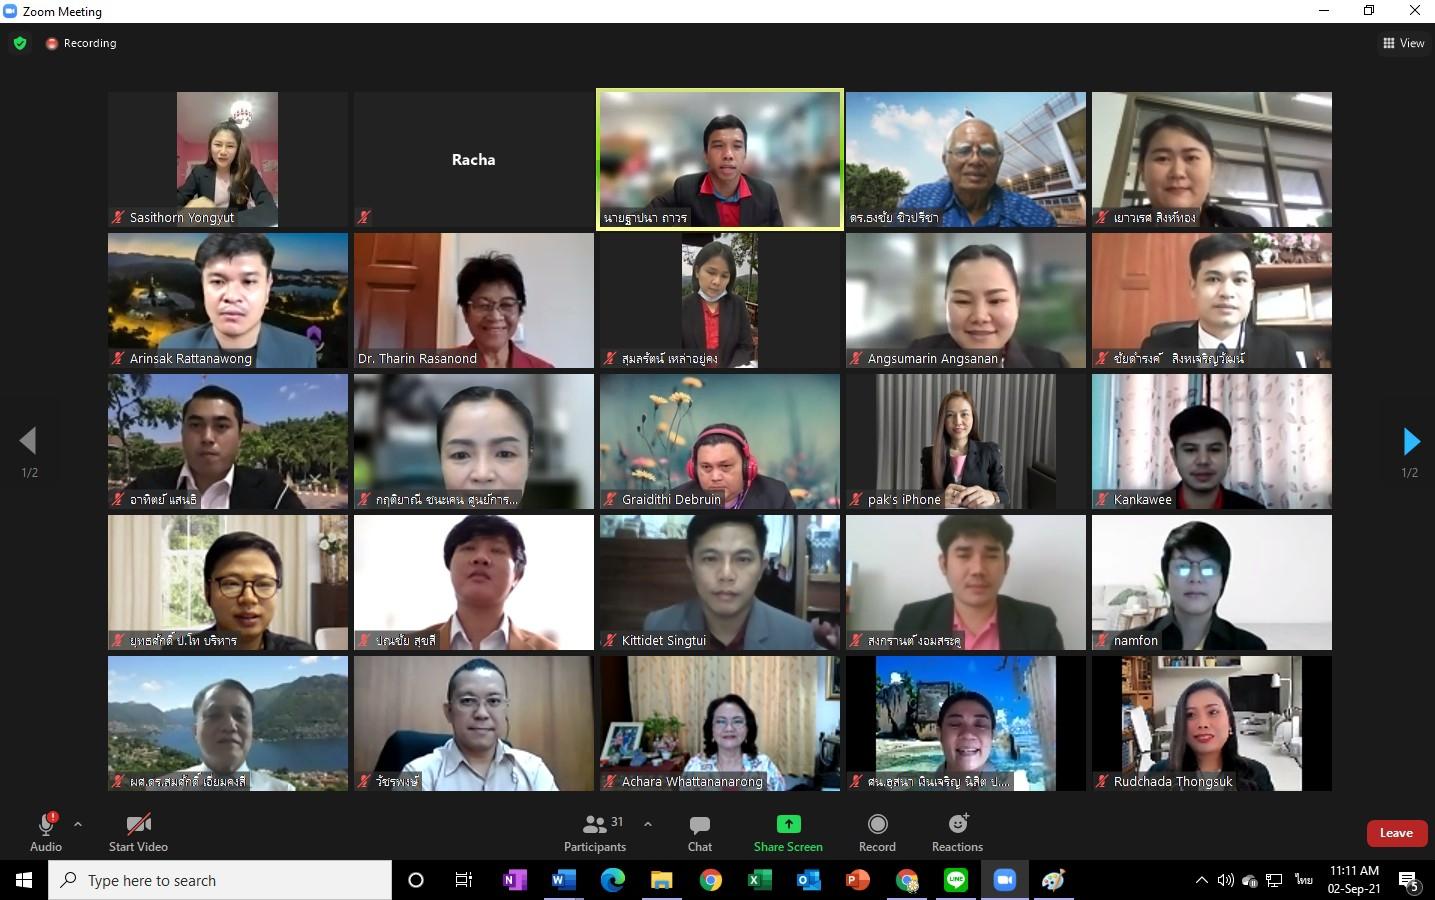
Task: Open the LINE app in taskbar
Action: tap(956, 880)
